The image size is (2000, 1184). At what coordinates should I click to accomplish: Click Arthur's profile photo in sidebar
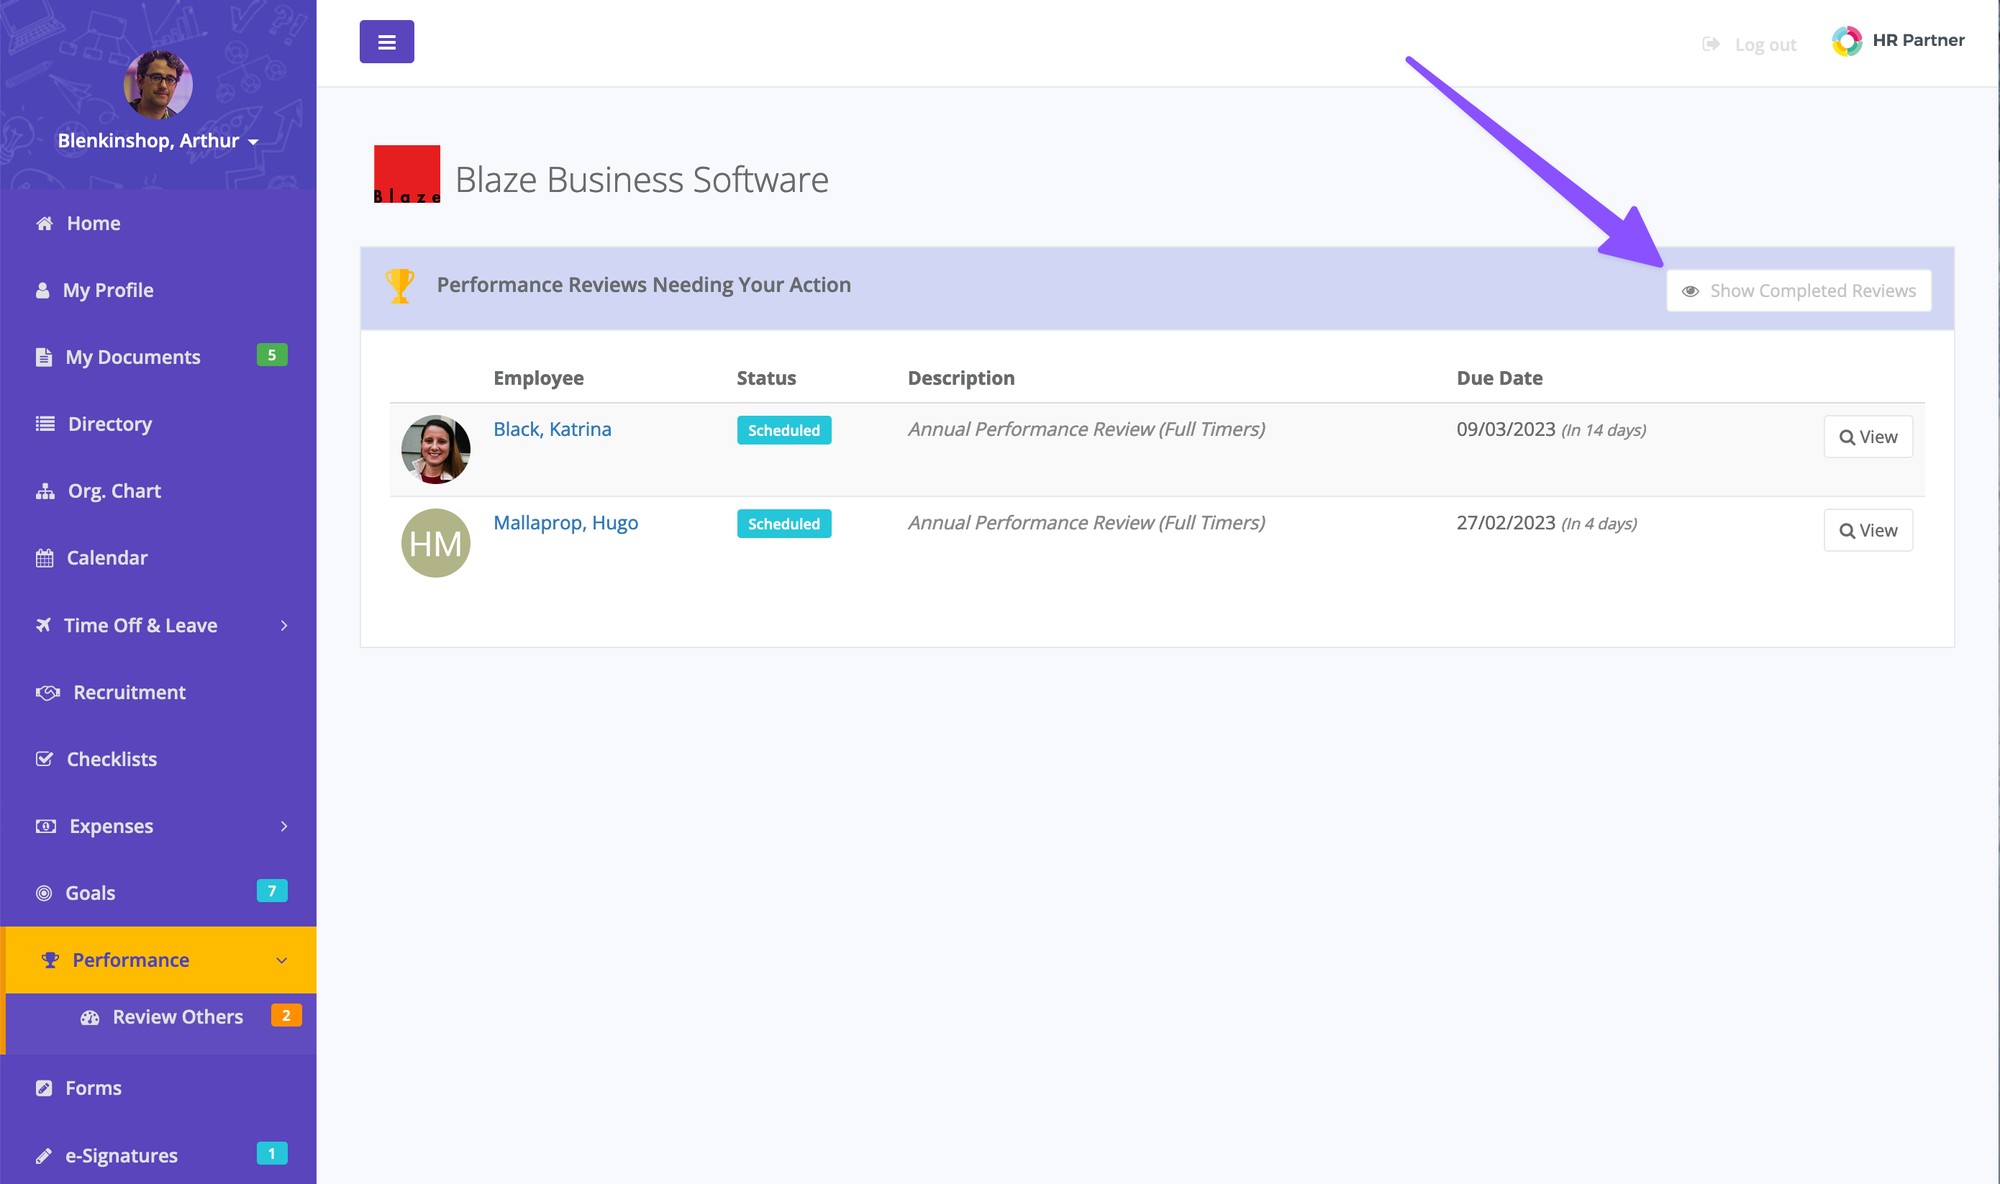click(158, 84)
